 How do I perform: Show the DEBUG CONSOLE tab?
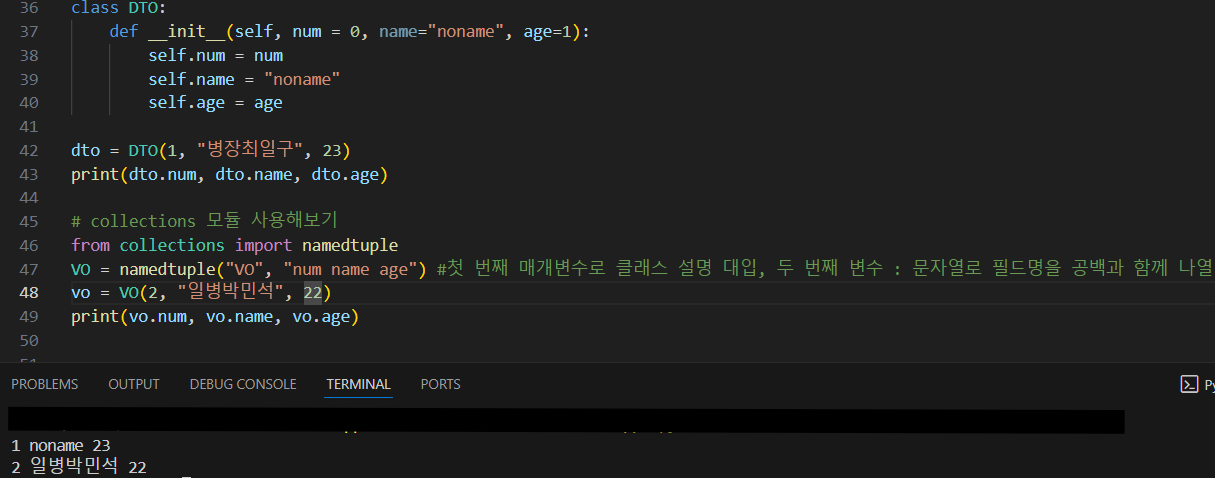[243, 384]
